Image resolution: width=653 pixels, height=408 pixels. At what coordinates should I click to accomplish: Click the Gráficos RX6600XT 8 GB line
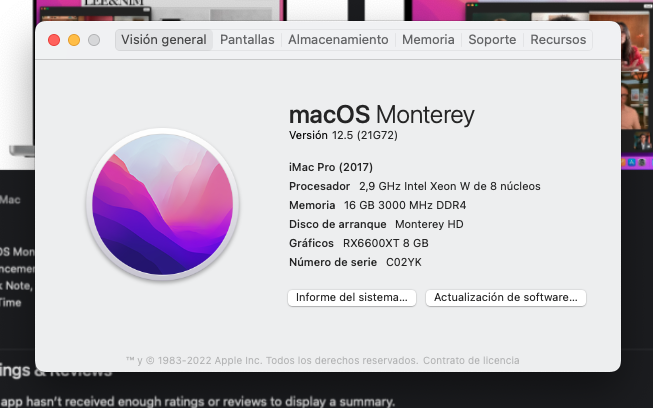[359, 243]
